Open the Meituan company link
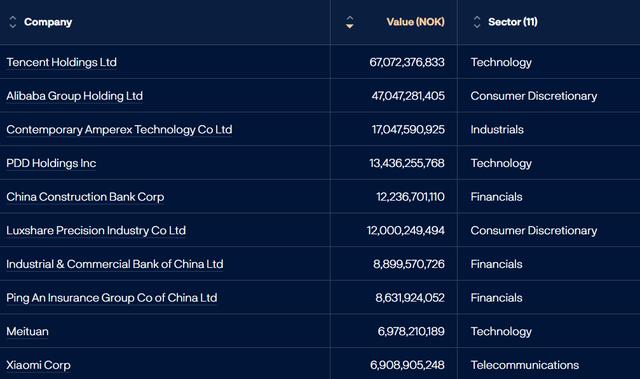640x379 pixels. 27,332
